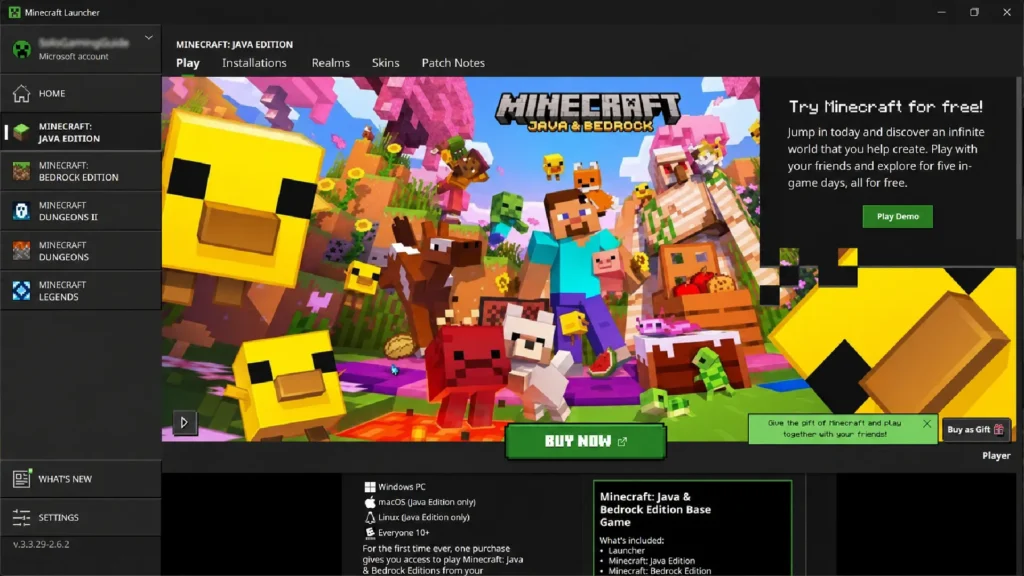Viewport: 1024px width, 576px height.
Task: Play the banner trailer video
Action: tap(184, 423)
